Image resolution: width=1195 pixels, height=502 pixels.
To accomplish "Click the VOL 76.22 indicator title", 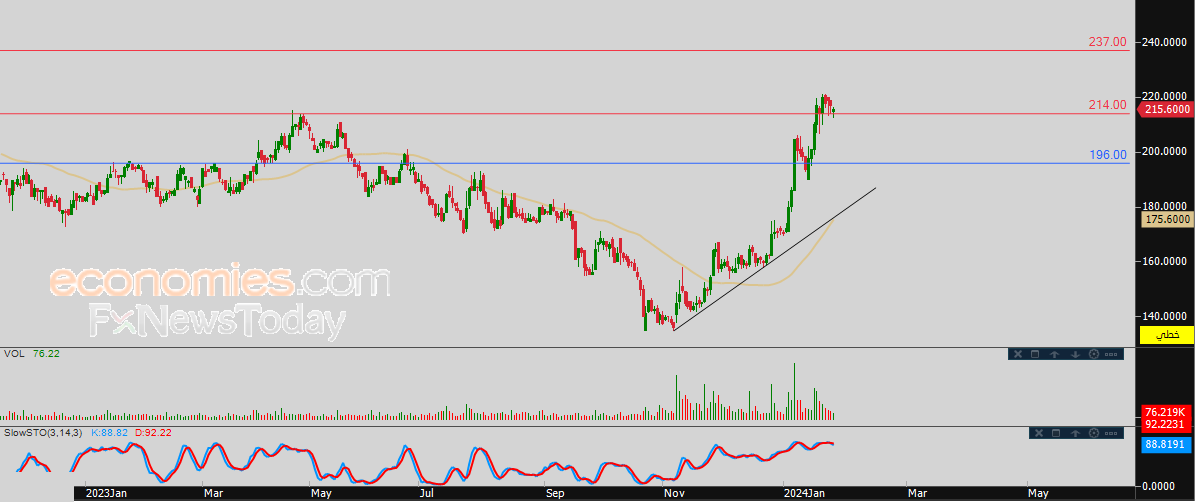I will click(31, 353).
